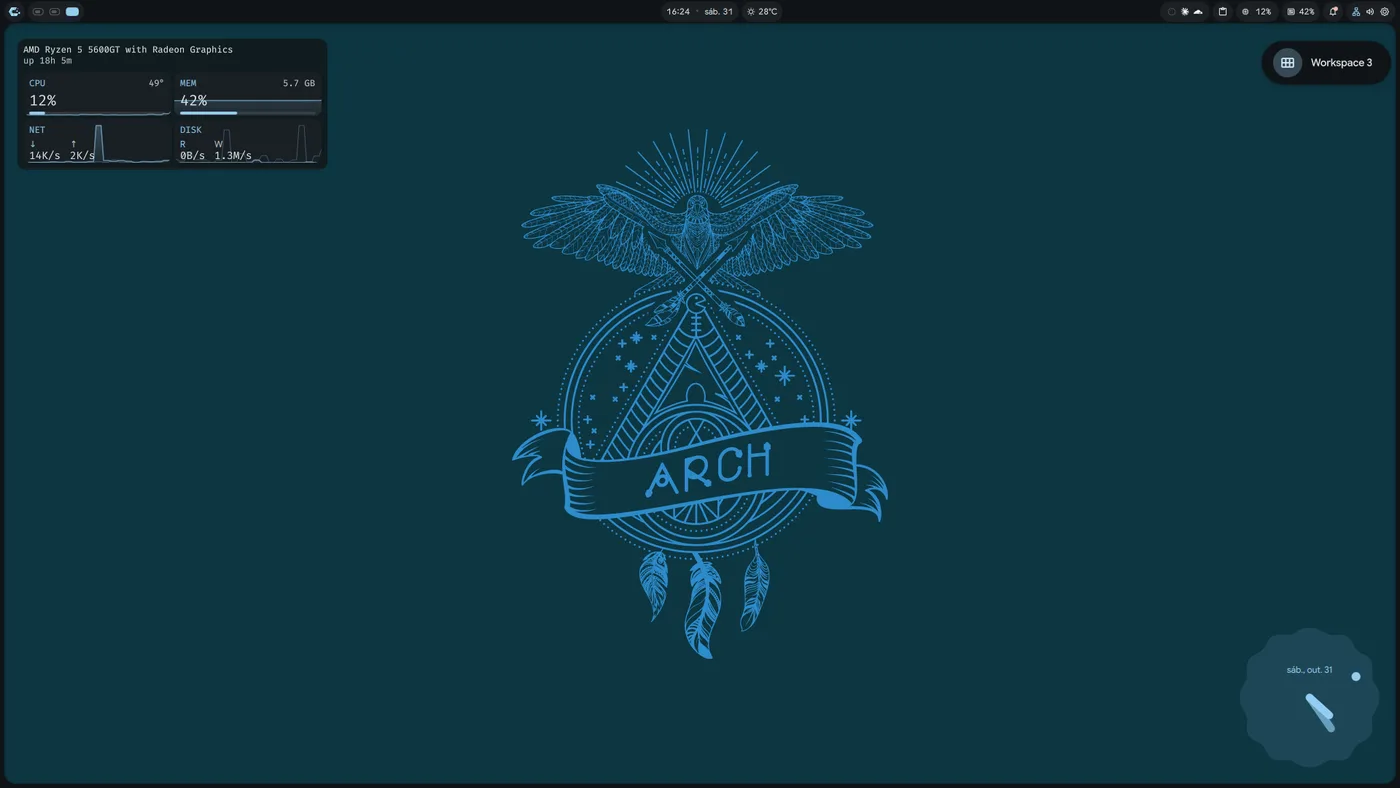
Task: Click the 14K/s download rate in the NET panel
Action: [x=44, y=156]
